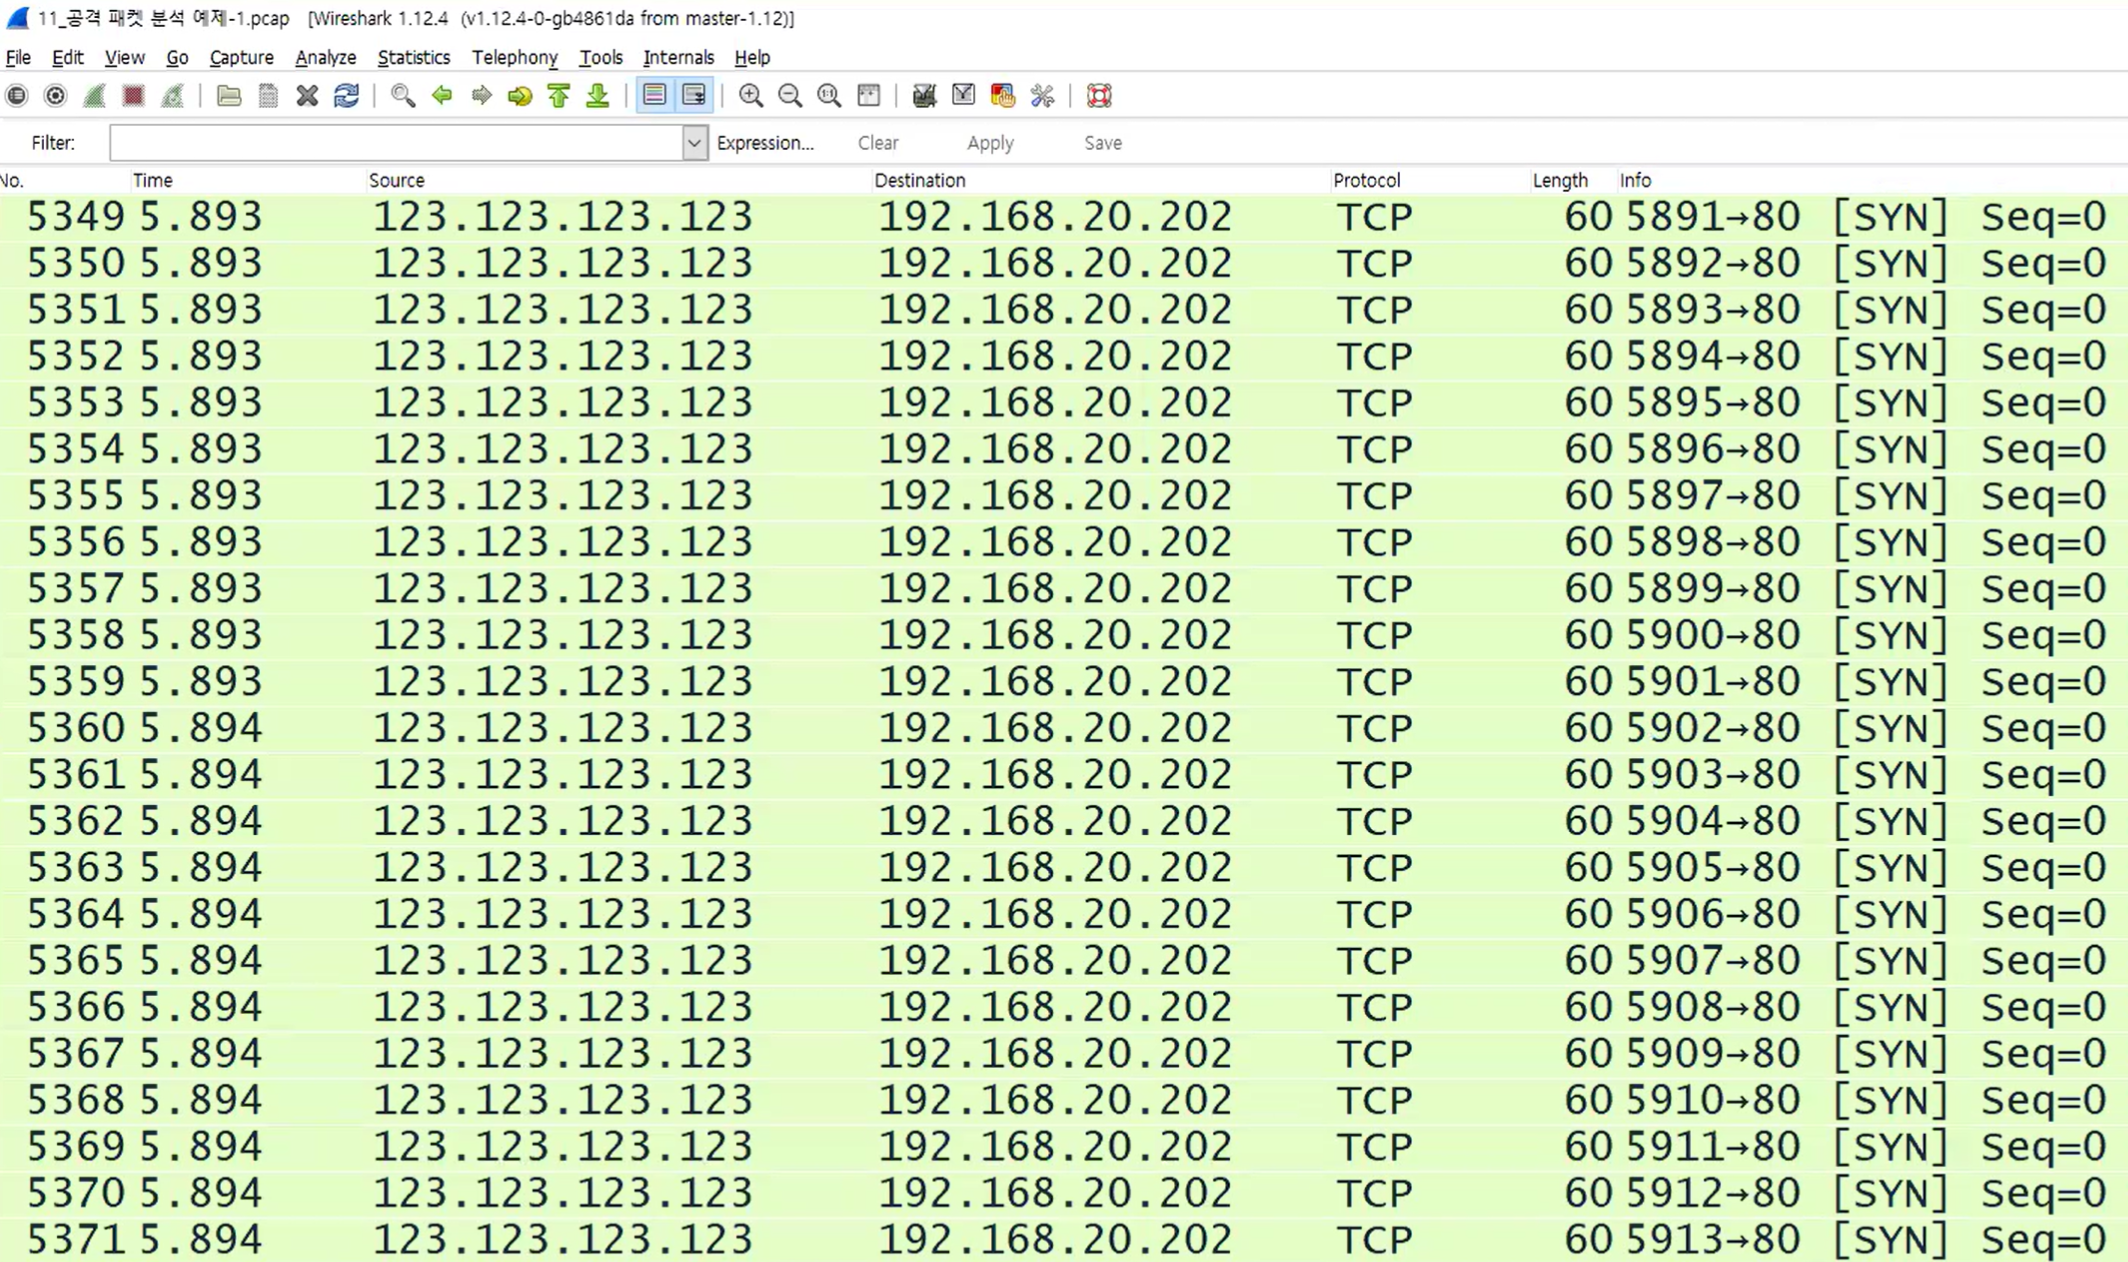Open the help lifebuoy icon
Screen dimensions: 2128x1262
coord(1099,96)
